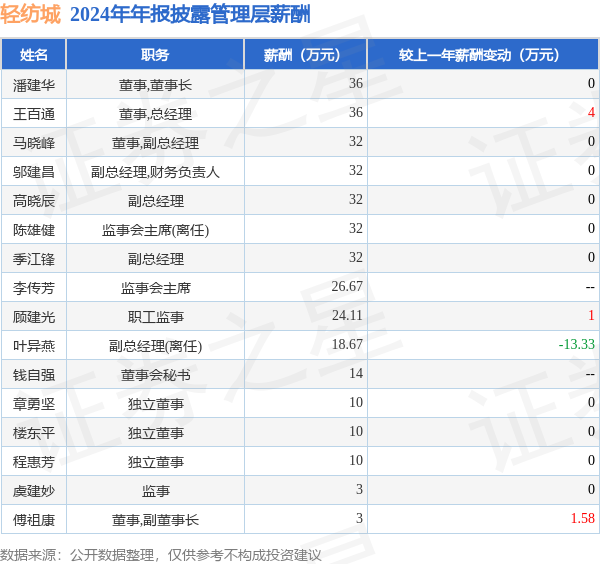
Task: Click the name 虞建妙
Action: pos(34,491)
